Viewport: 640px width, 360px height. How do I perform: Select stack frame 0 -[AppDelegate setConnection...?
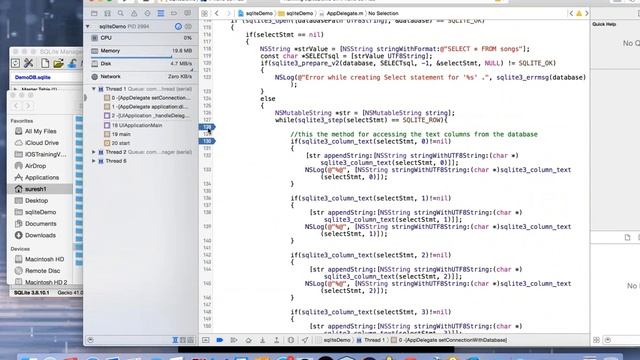click(147, 98)
